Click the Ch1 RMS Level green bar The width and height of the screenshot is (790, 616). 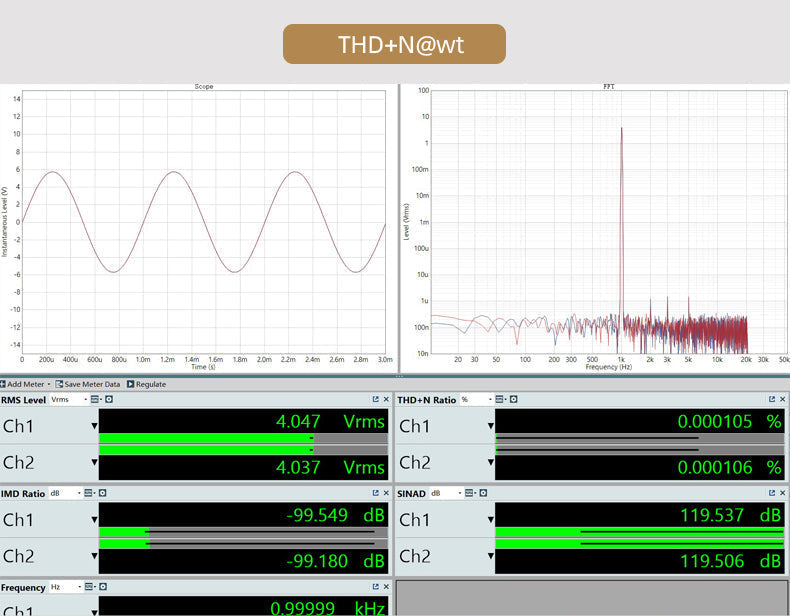pyautogui.click(x=205, y=438)
